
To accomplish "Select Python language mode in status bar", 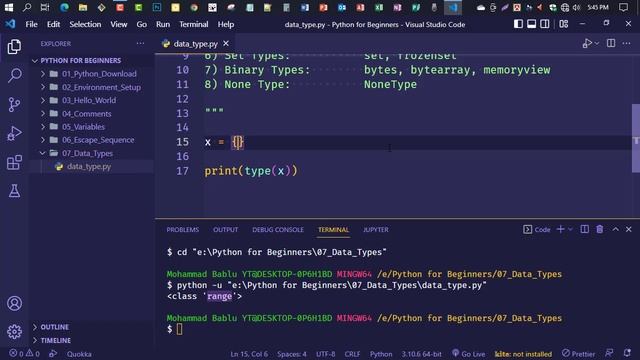I will [381, 354].
